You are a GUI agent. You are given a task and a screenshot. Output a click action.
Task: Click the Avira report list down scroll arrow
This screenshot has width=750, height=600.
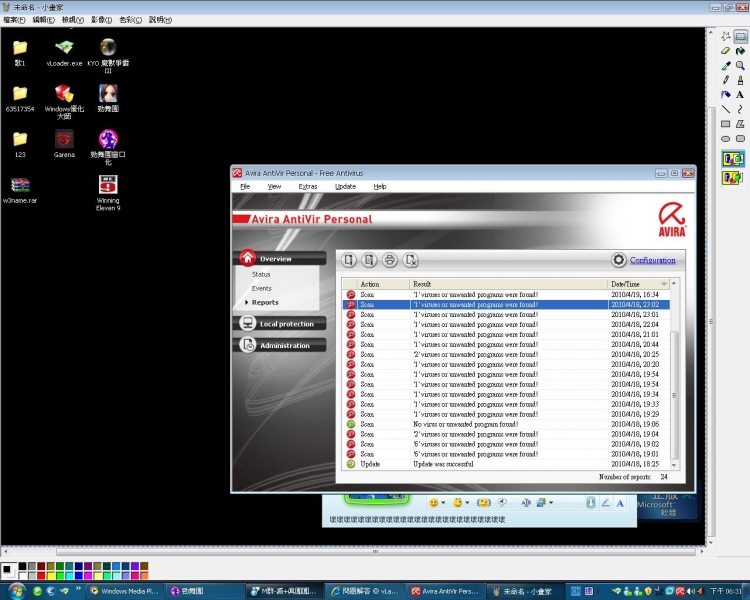pos(674,465)
